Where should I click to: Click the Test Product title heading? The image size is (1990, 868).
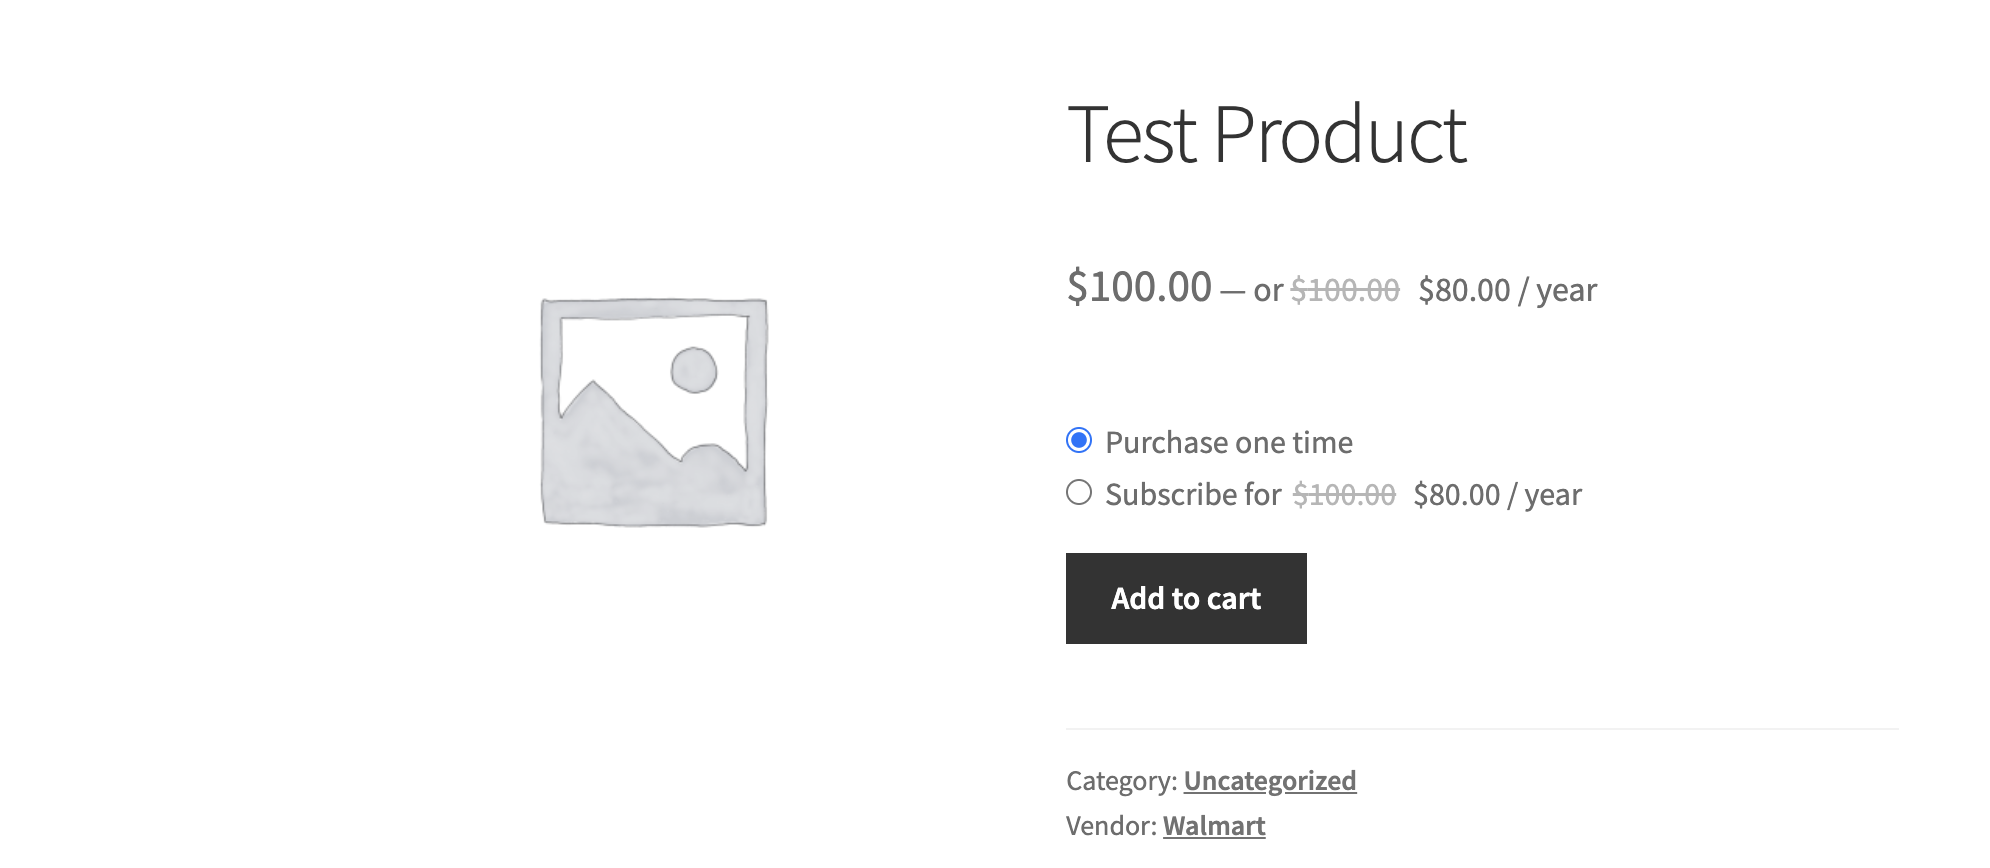pos(1267,135)
